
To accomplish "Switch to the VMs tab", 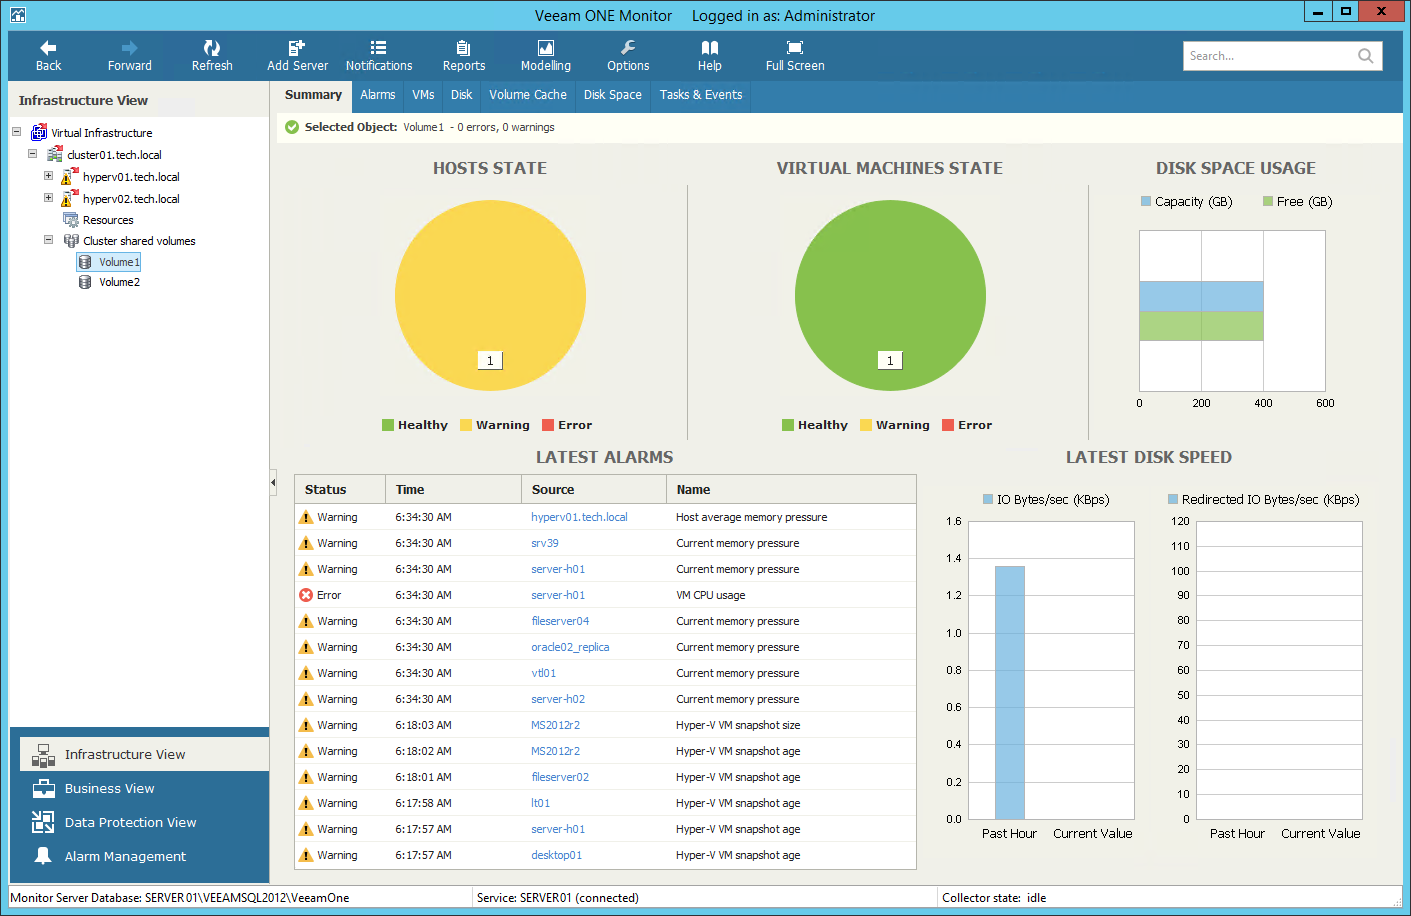I will coord(423,95).
